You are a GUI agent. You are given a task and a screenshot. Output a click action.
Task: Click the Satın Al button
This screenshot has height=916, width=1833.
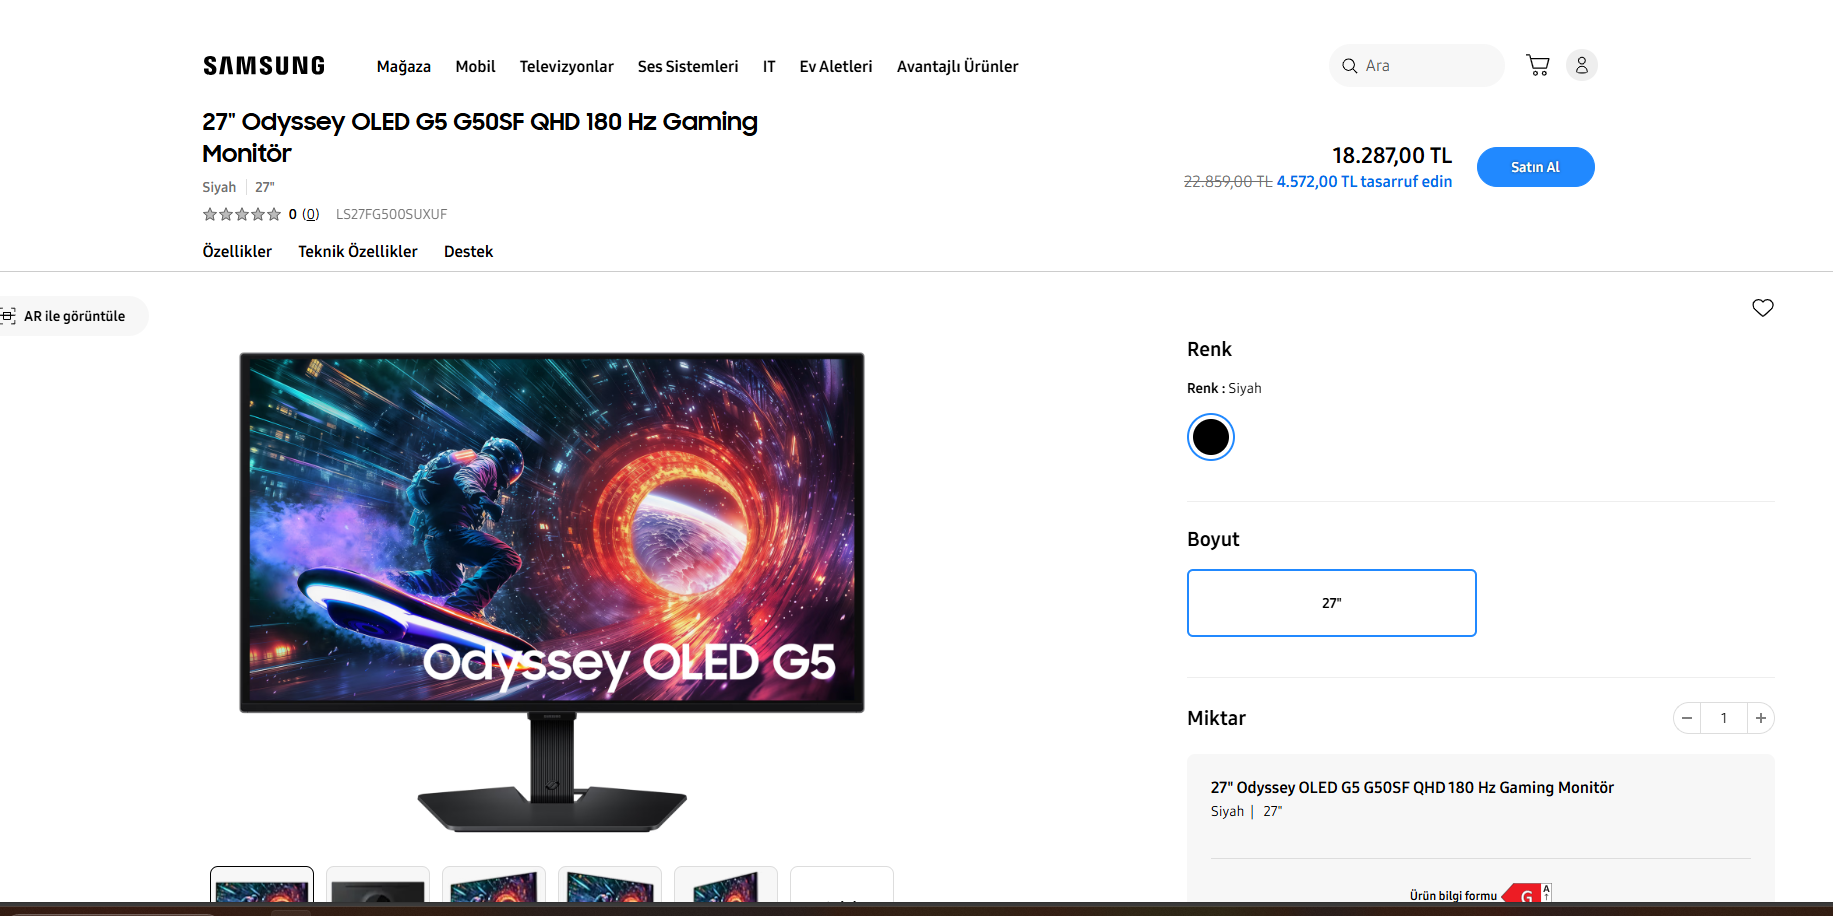1536,167
